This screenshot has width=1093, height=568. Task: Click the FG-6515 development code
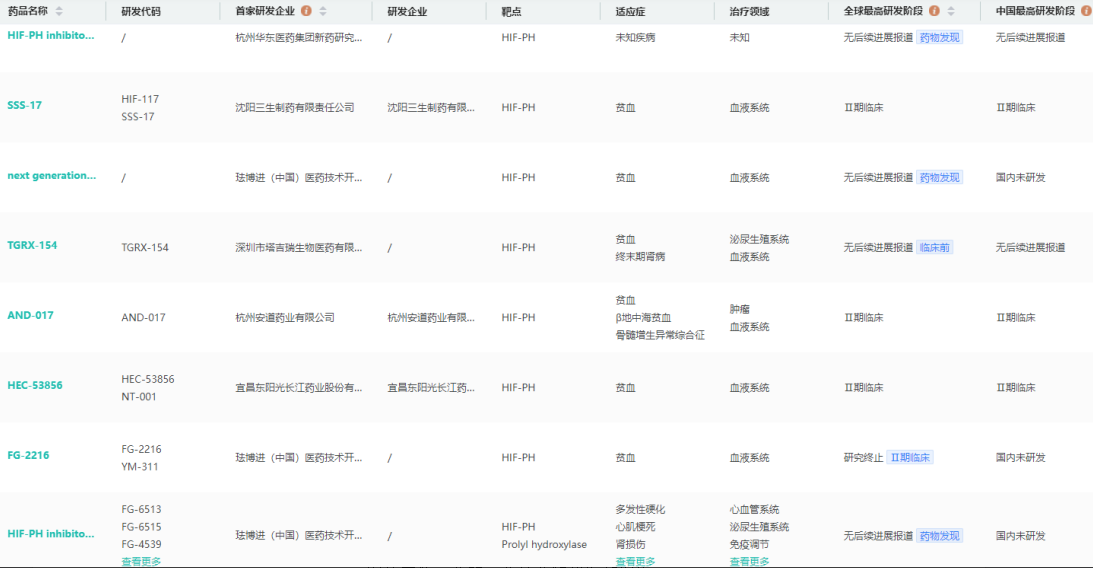click(x=141, y=527)
